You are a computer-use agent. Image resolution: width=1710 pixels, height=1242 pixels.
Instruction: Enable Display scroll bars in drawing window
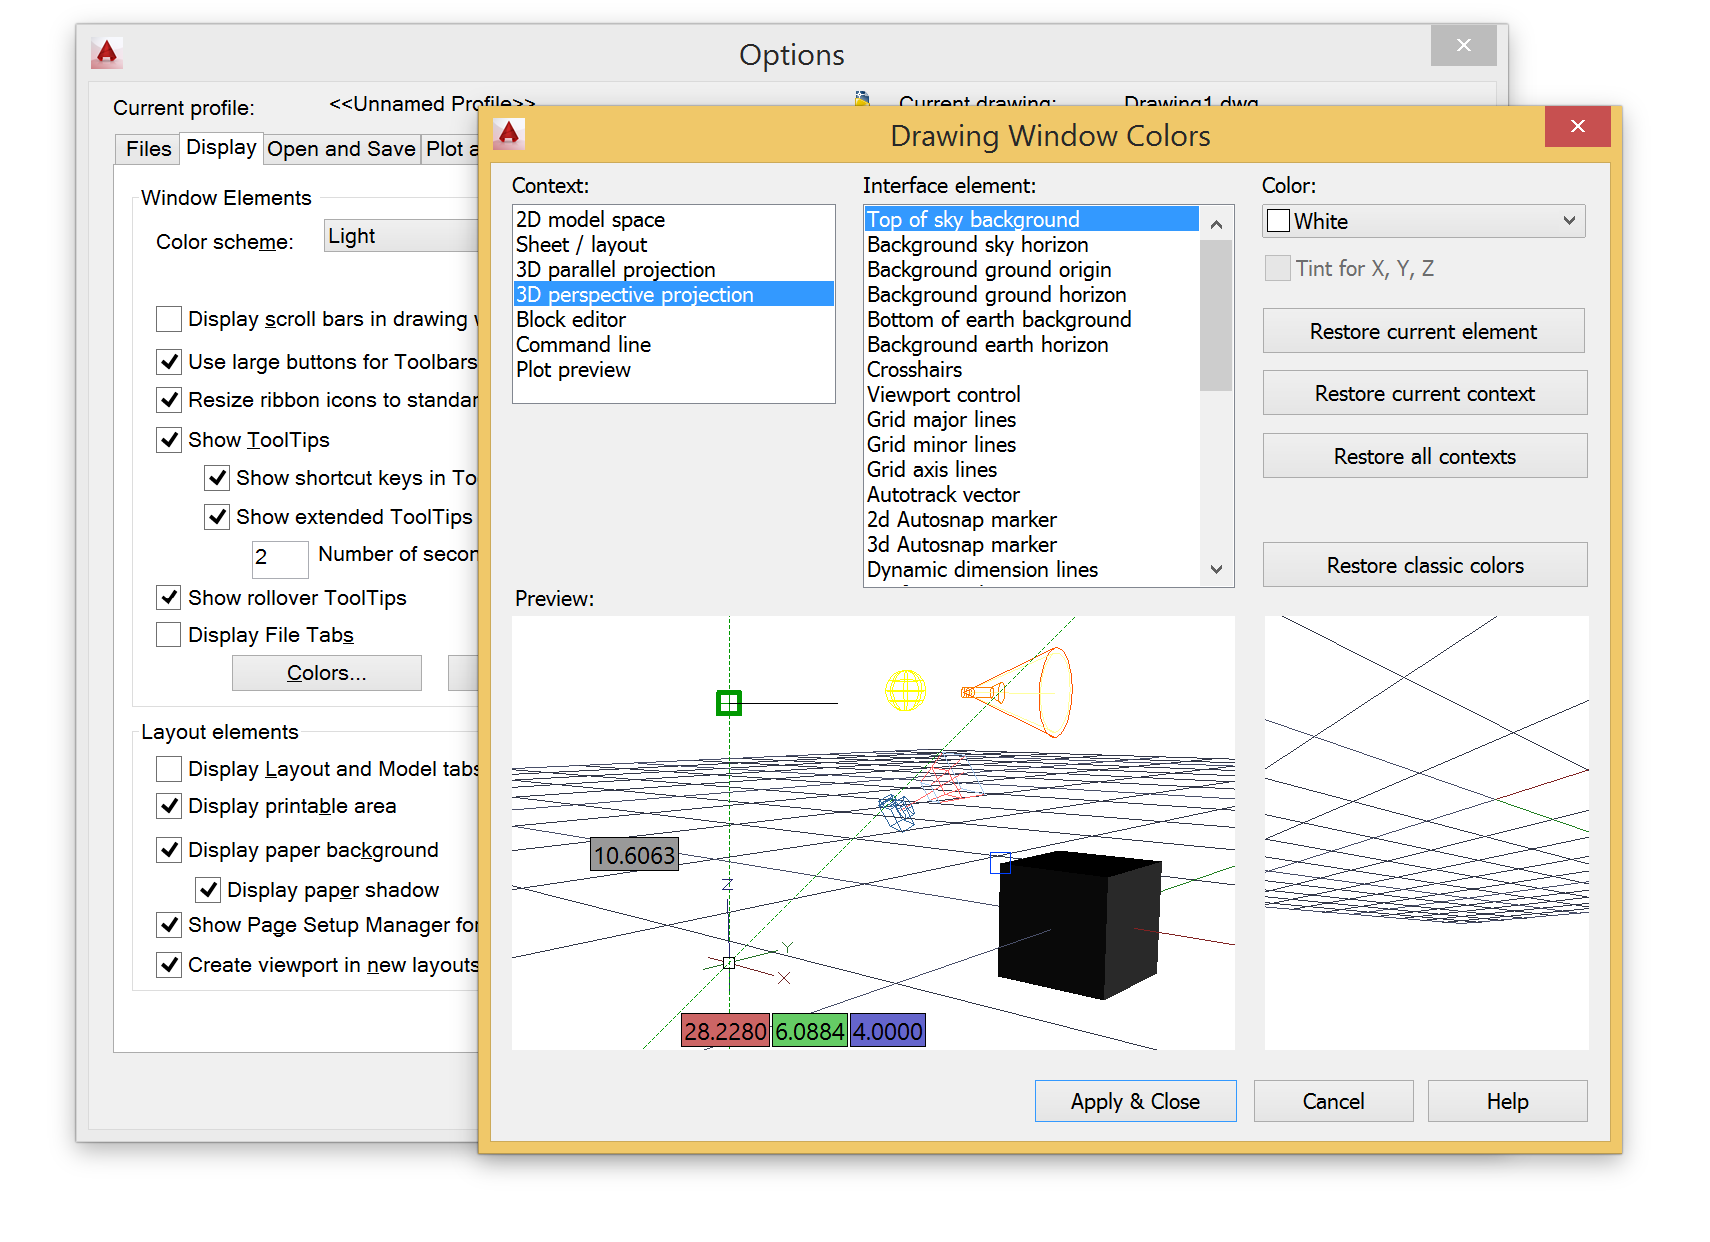click(169, 318)
